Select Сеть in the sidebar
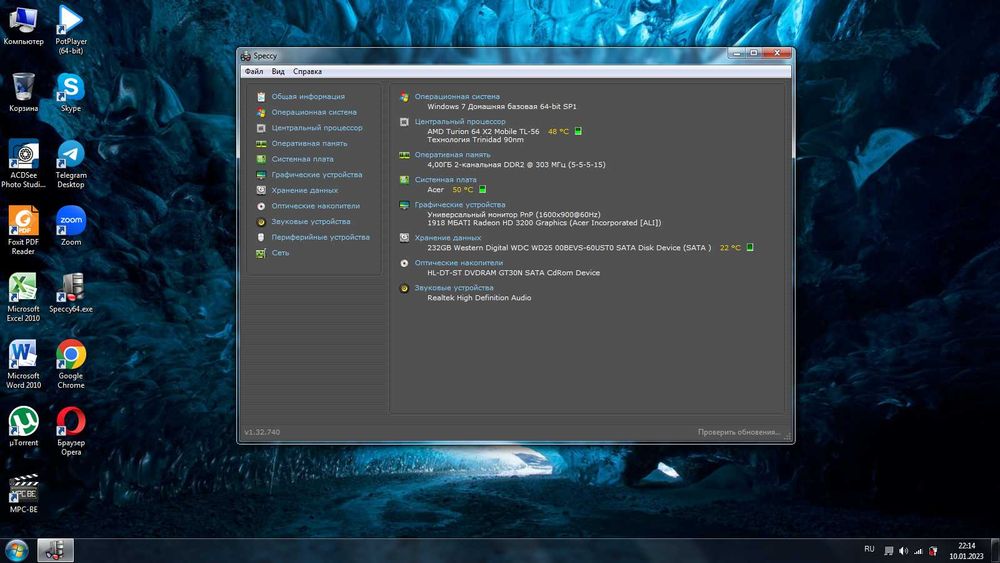 coord(280,252)
